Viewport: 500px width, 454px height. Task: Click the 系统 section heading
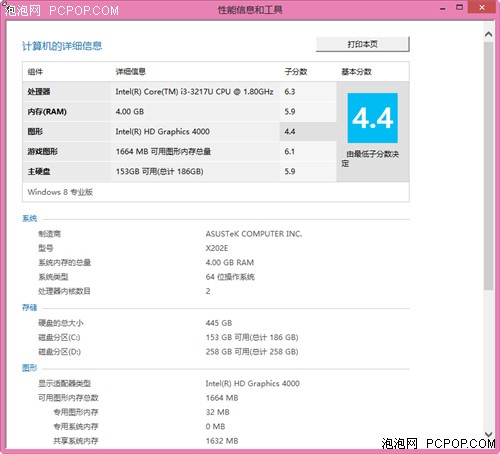coord(29,218)
